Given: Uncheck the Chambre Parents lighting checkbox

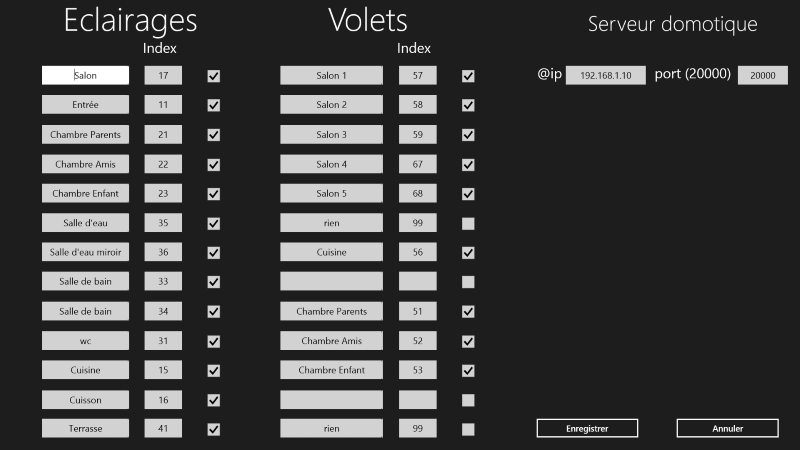Looking at the screenshot, I should (214, 135).
